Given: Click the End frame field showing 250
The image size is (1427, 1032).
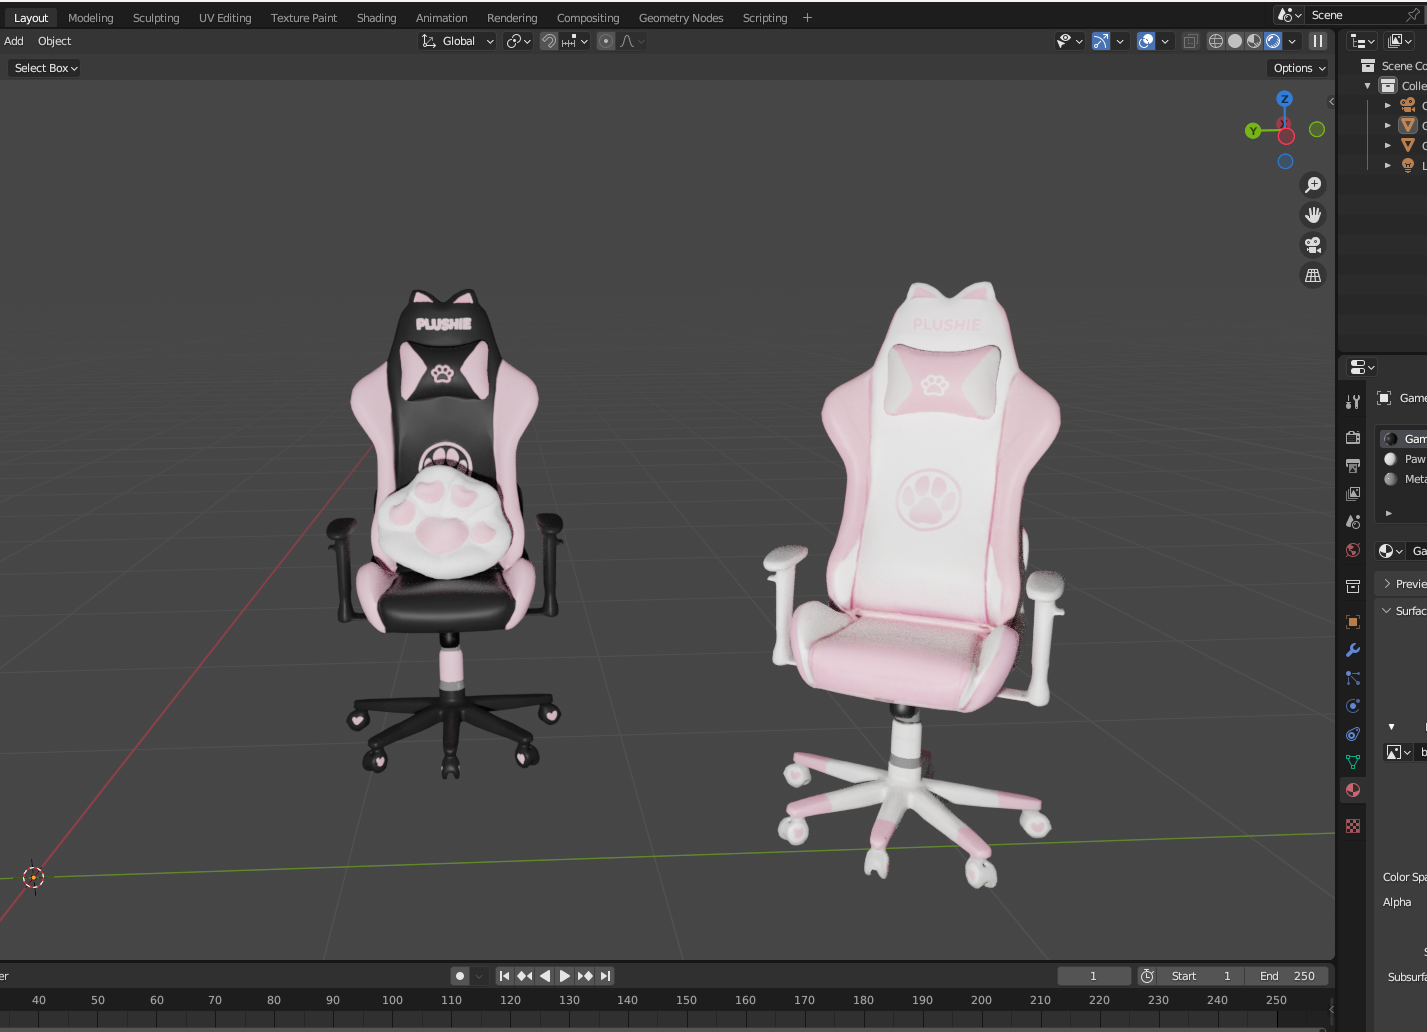Looking at the screenshot, I should [x=1287, y=975].
